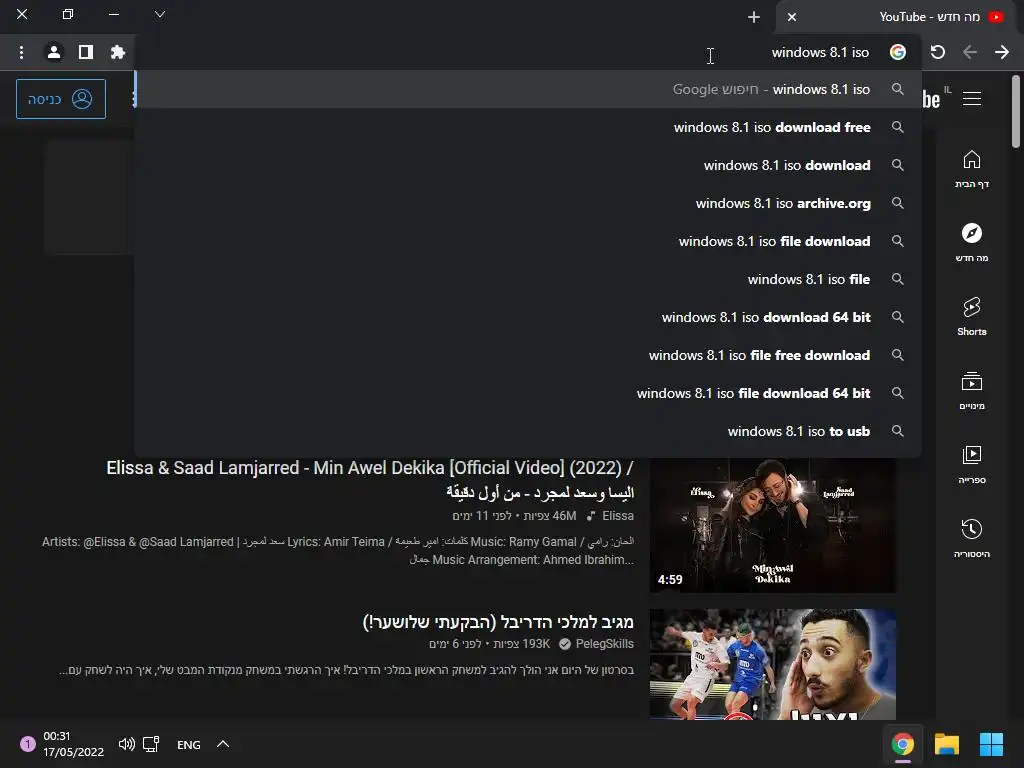This screenshot has height=768, width=1024.
Task: Choose suggestion ending with 'iso file'
Action: (528, 279)
